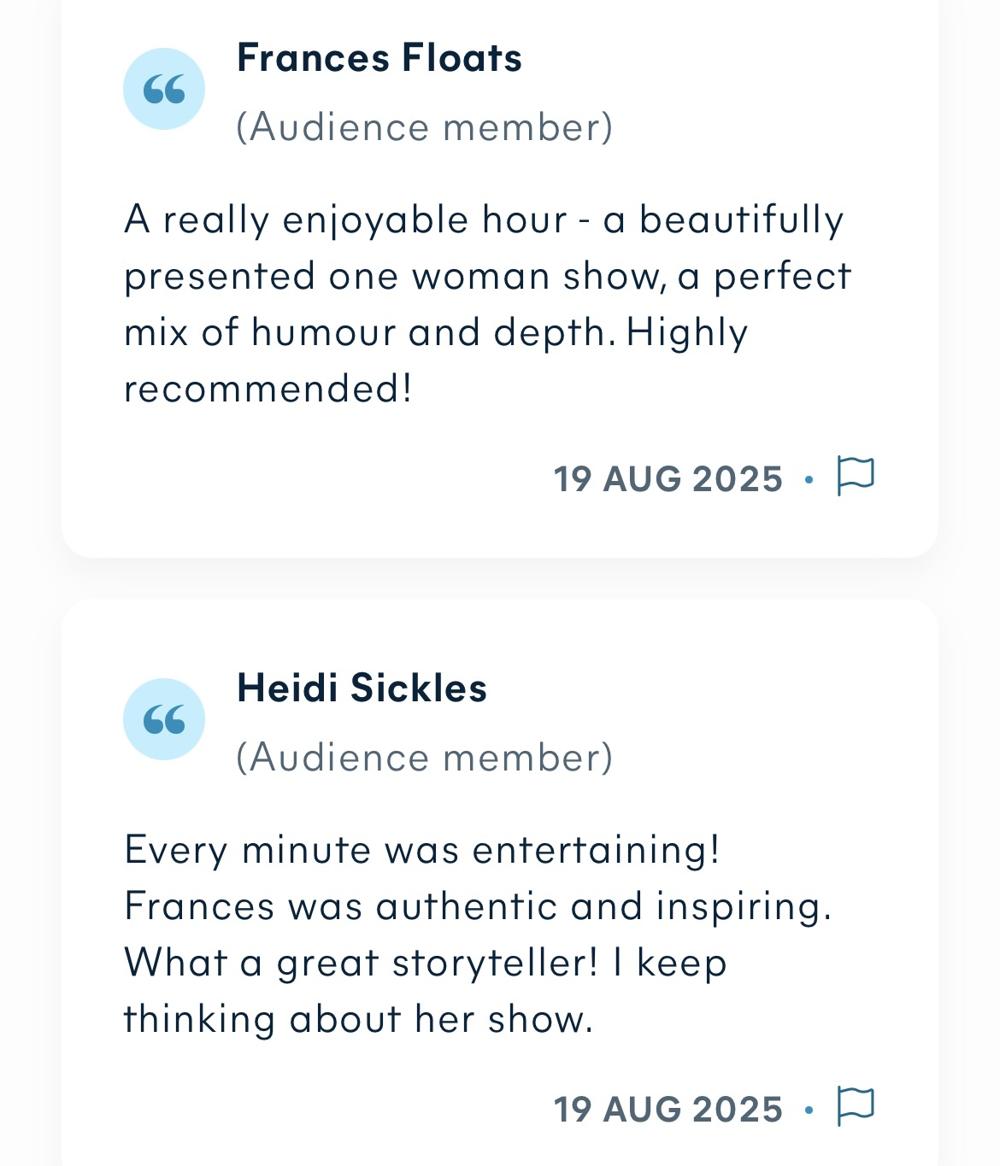Click Audience member label under Heidi Sickles
This screenshot has height=1166, width=1000.
click(424, 757)
